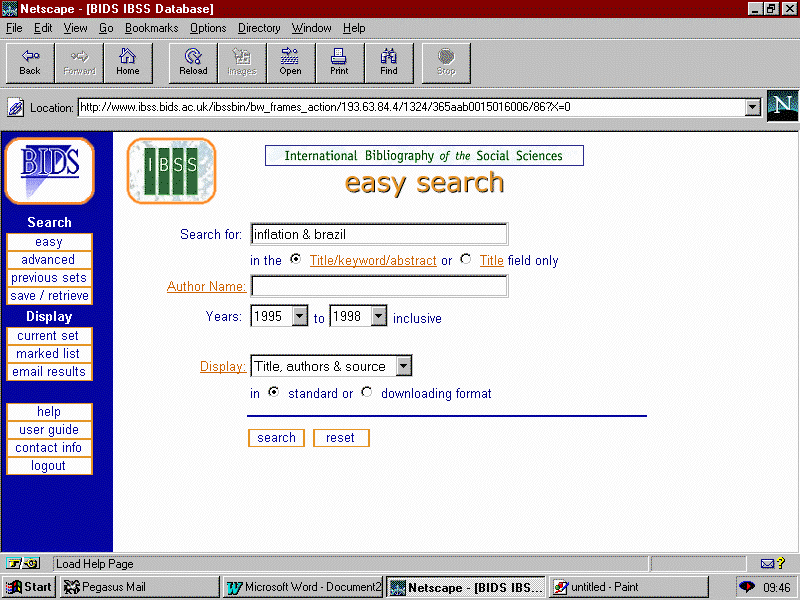Reload the current page
800x600 pixels.
[x=193, y=63]
